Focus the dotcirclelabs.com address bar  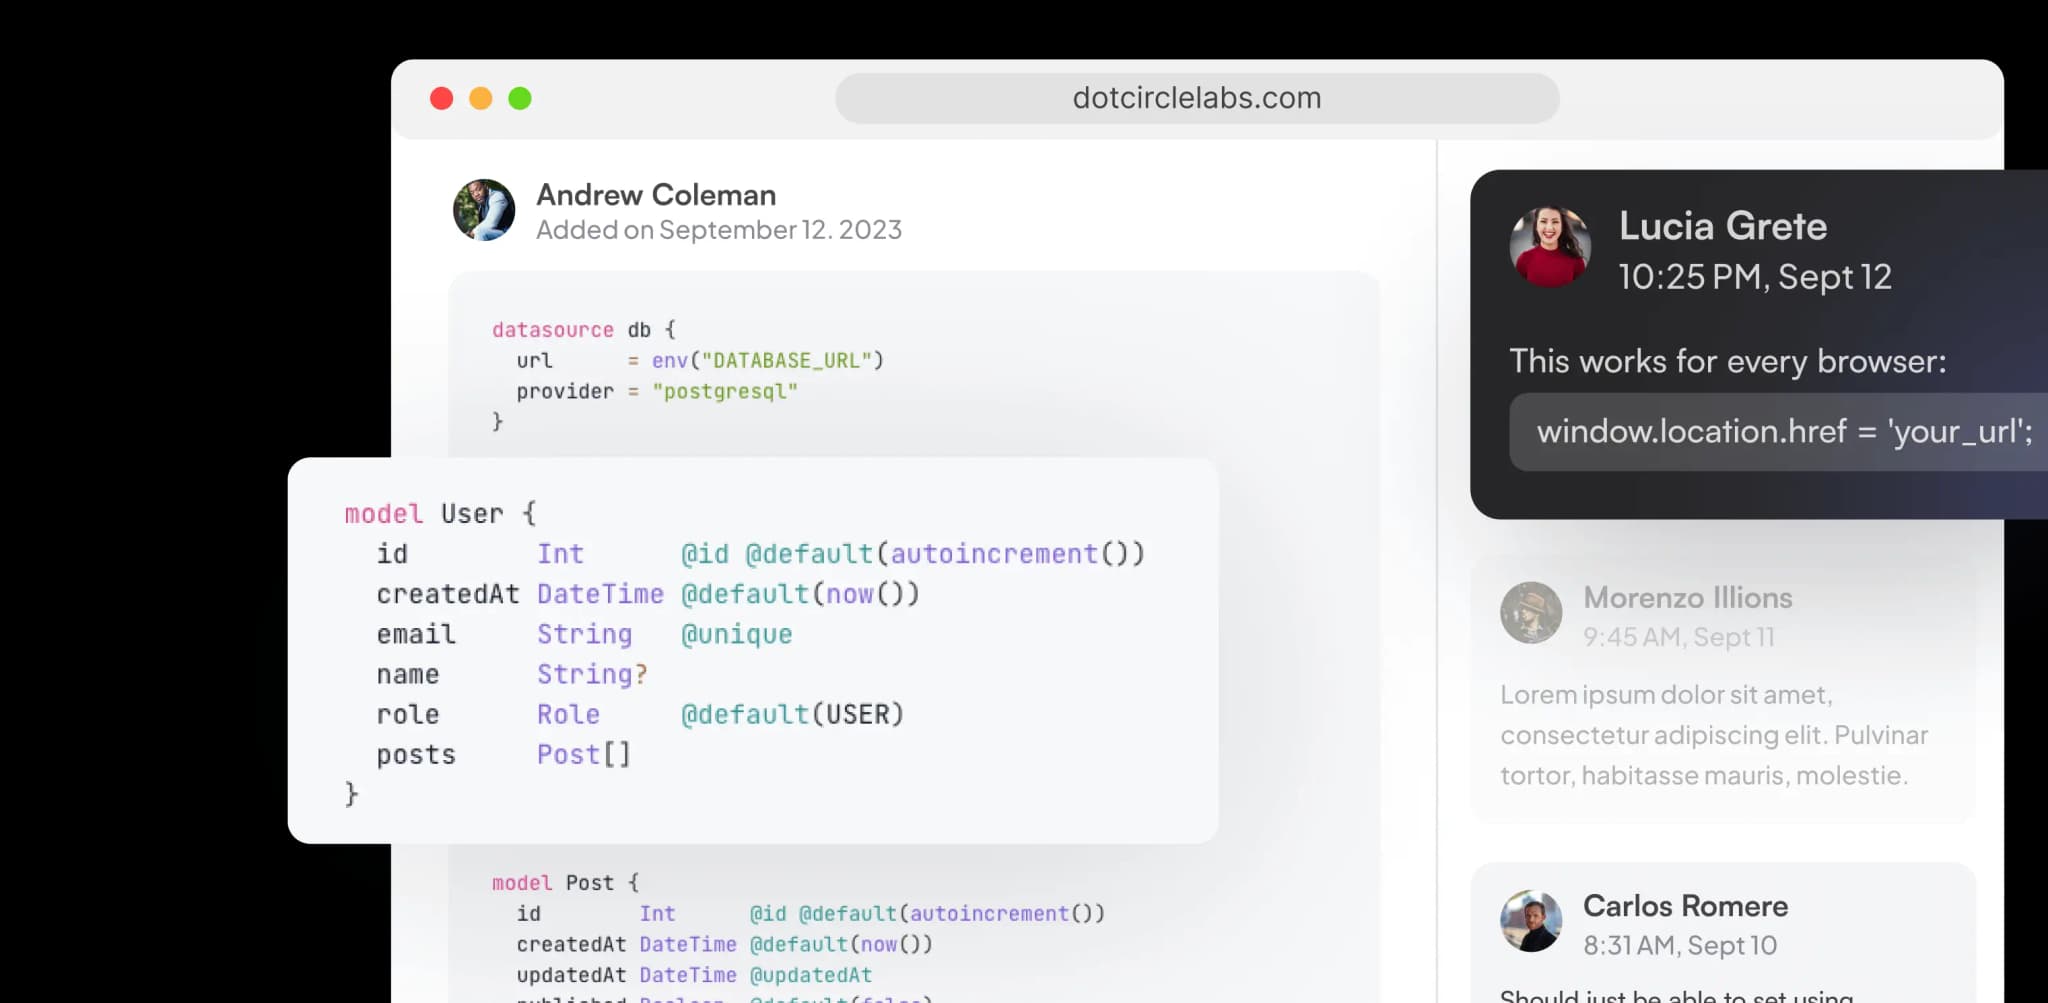click(1196, 98)
